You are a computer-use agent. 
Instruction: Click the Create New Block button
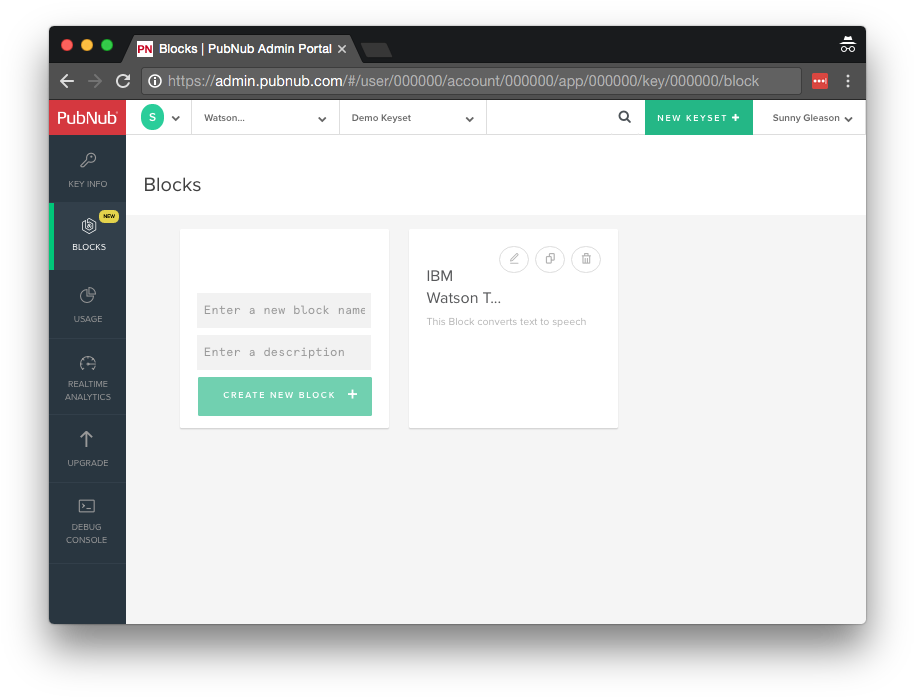285,396
